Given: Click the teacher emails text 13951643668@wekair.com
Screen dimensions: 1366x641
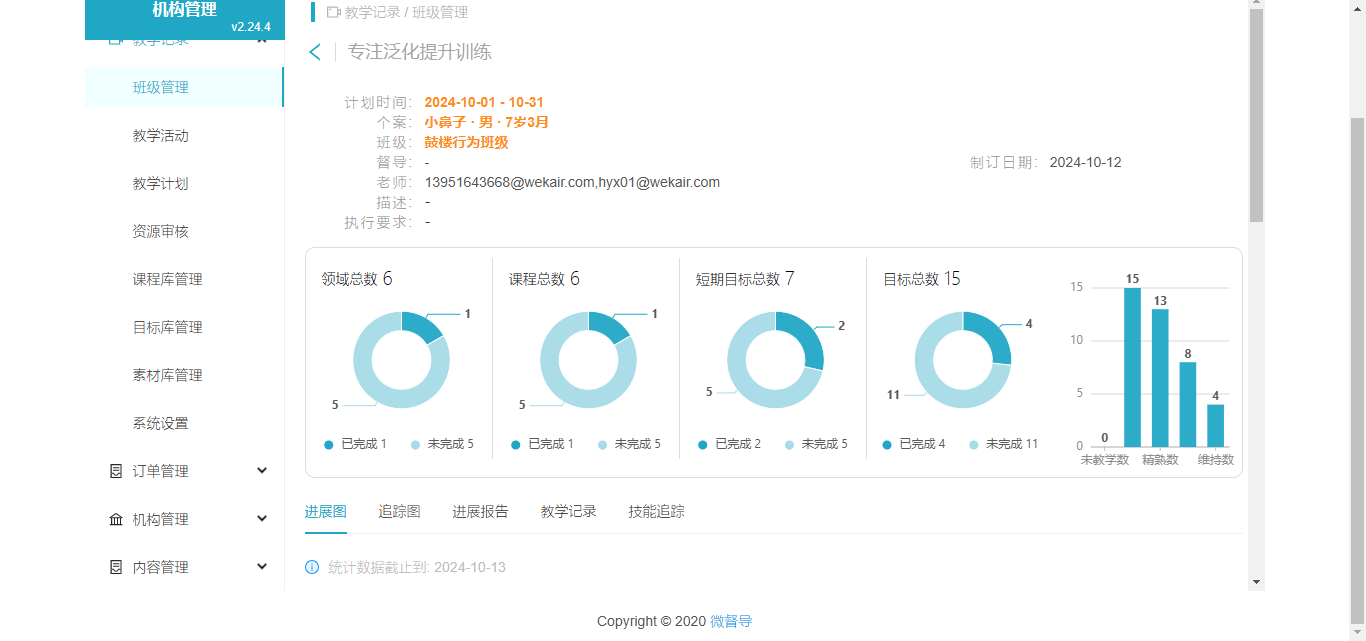Looking at the screenshot, I should tap(510, 182).
